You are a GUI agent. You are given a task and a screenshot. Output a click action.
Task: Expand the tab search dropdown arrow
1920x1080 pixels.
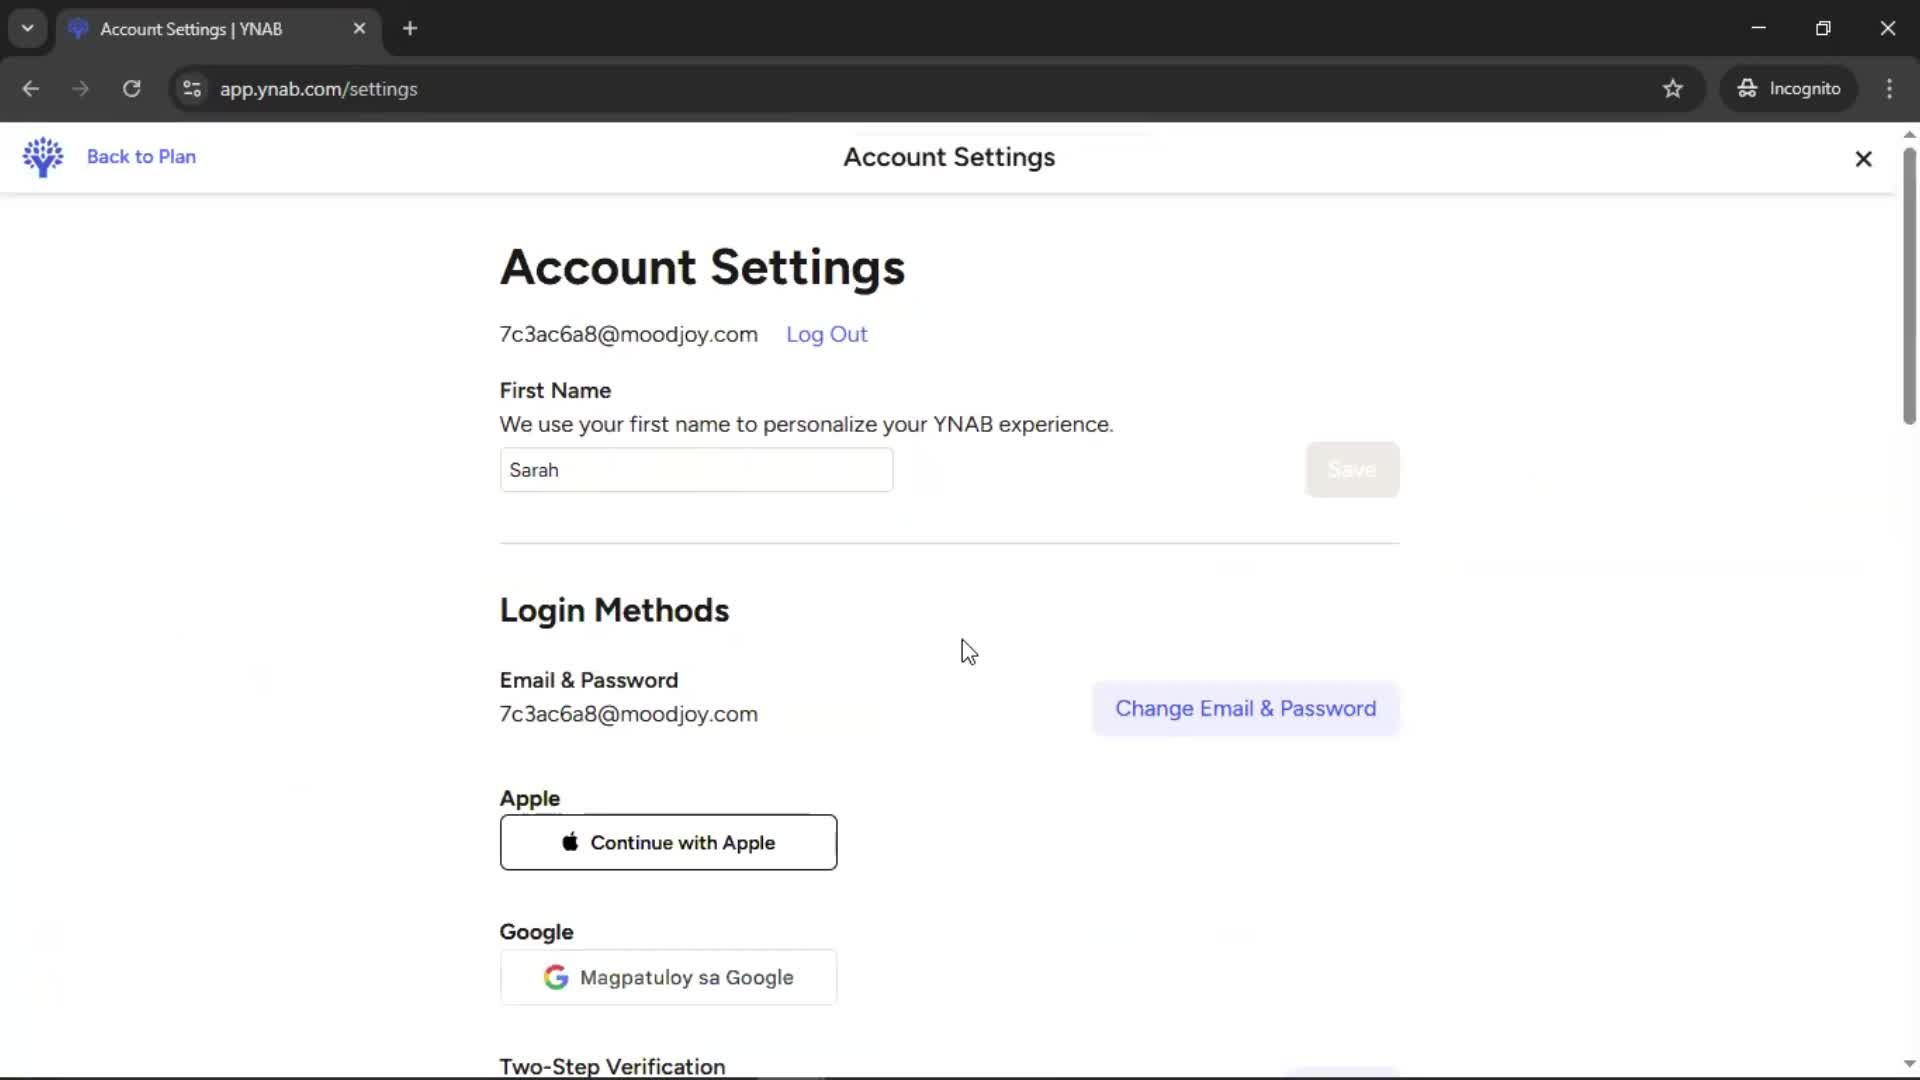[x=28, y=29]
